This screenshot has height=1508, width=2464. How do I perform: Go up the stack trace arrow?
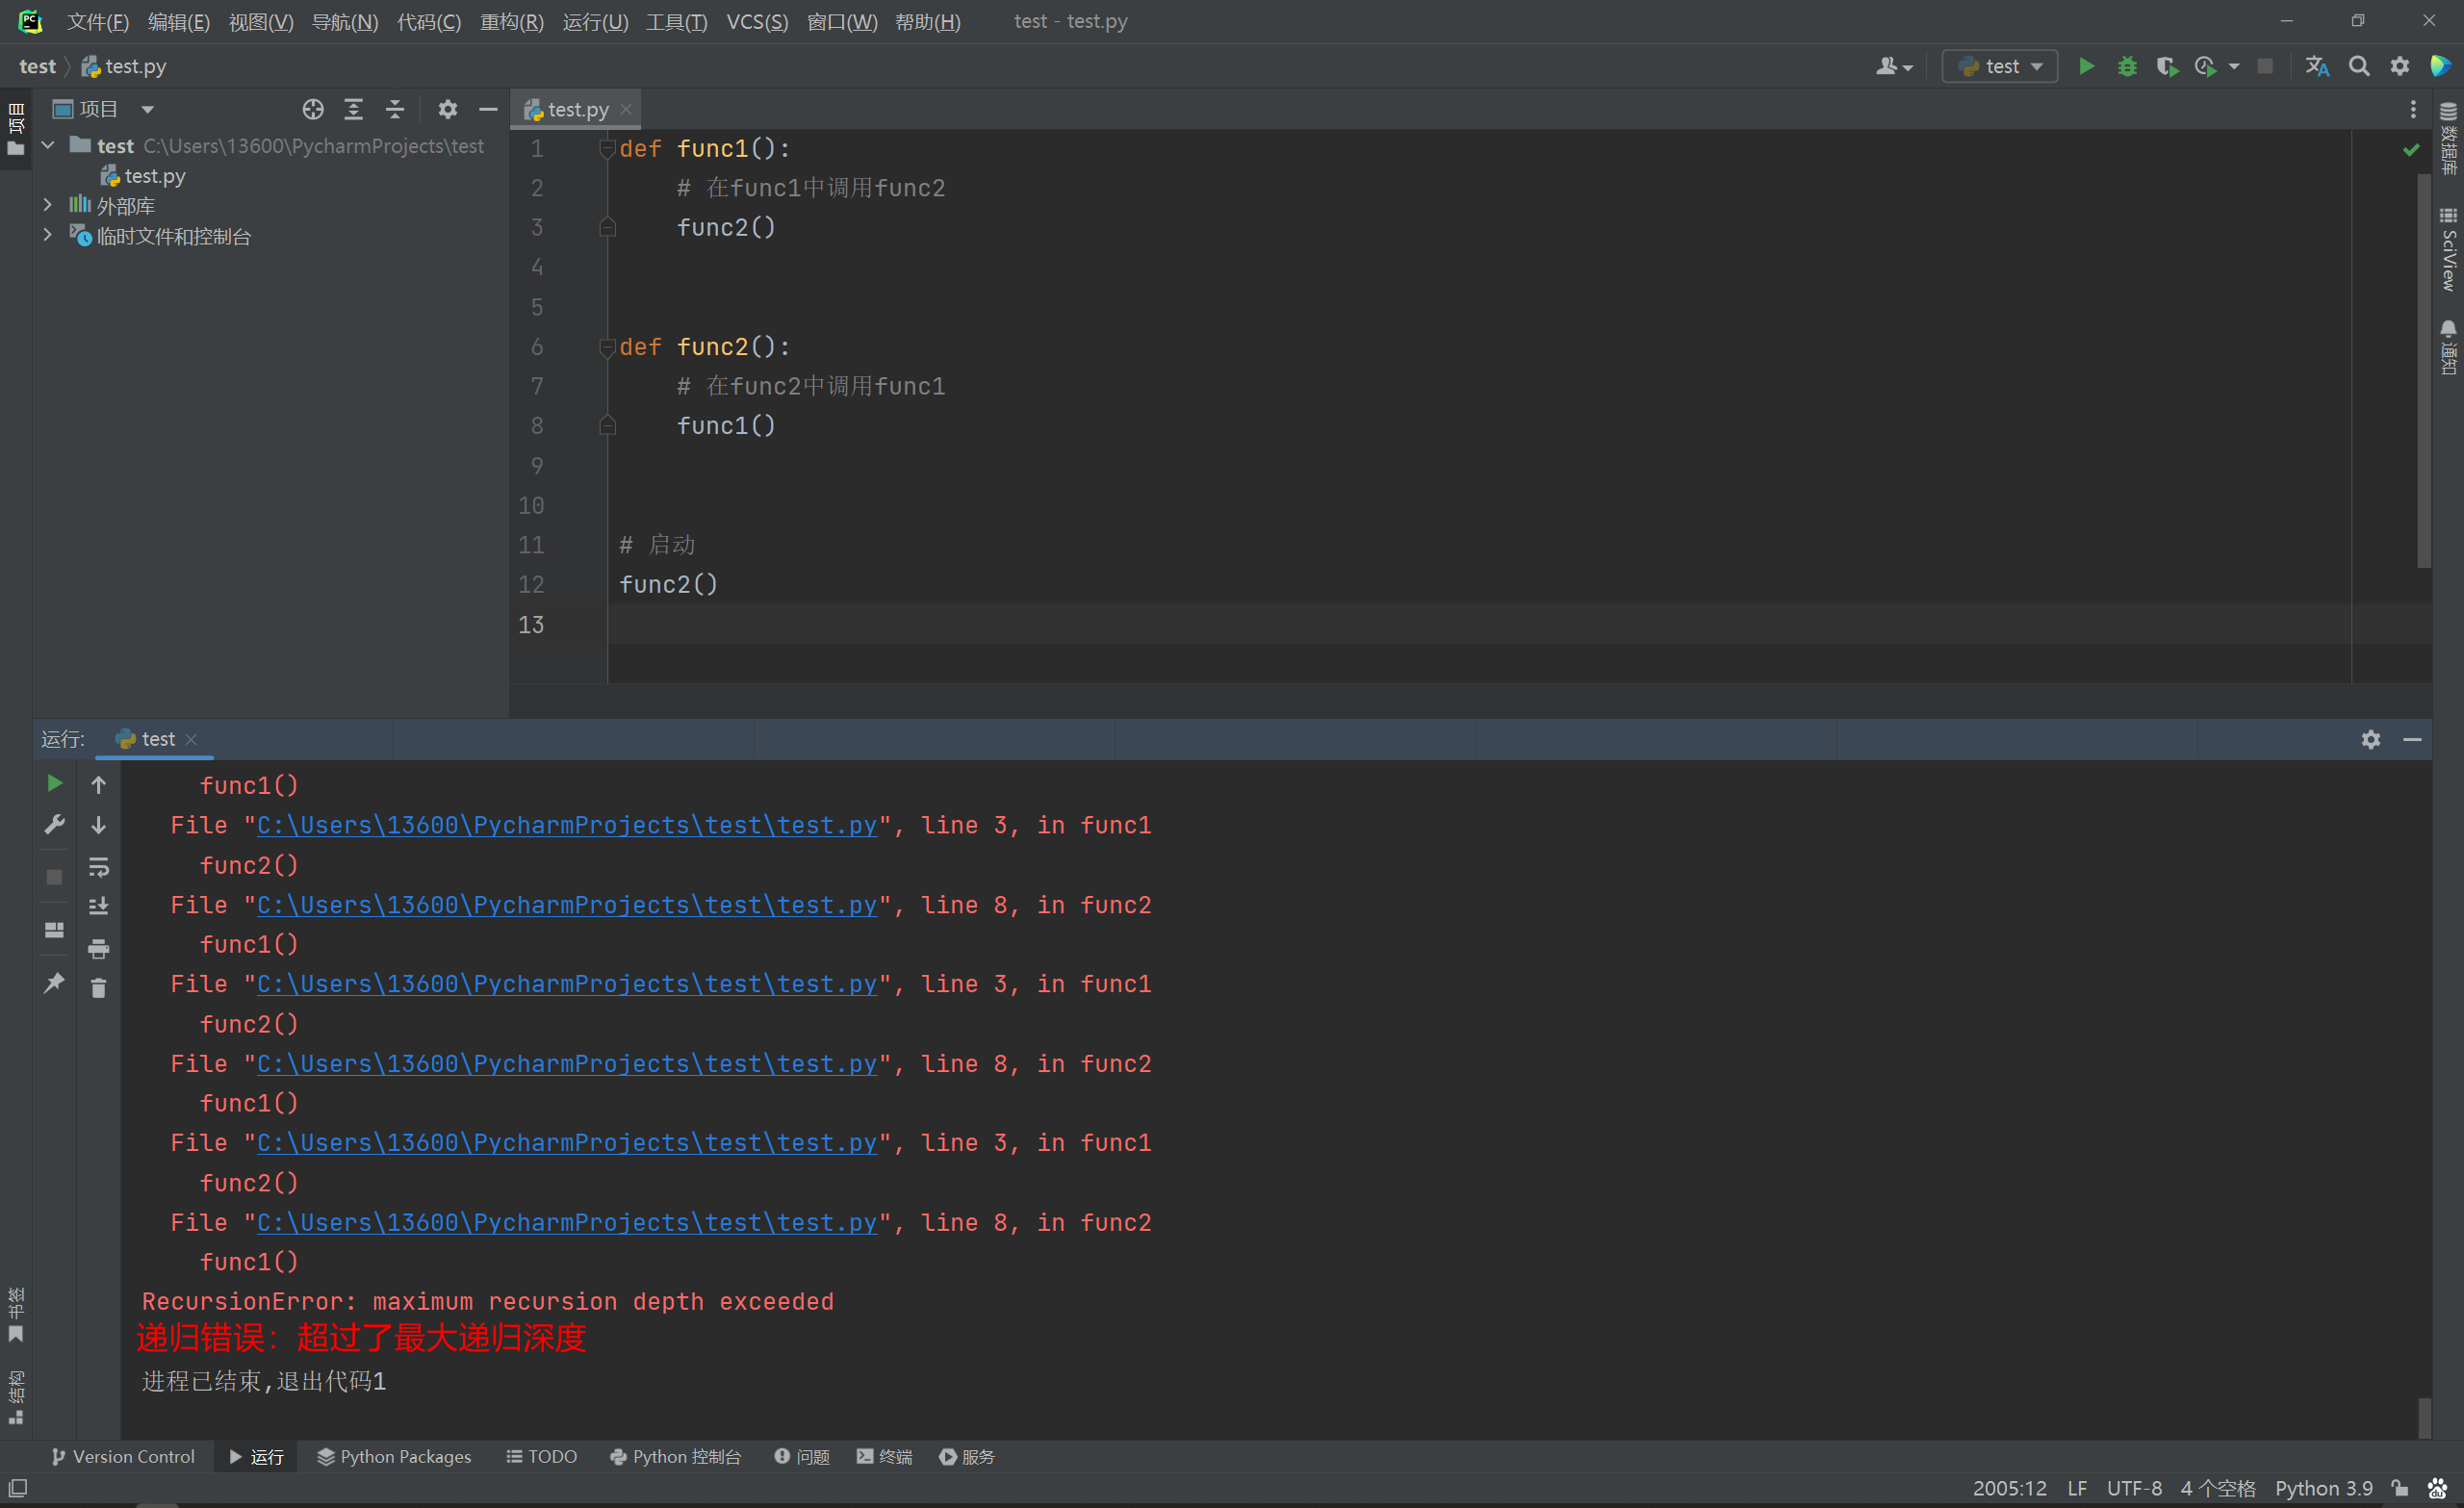point(98,785)
